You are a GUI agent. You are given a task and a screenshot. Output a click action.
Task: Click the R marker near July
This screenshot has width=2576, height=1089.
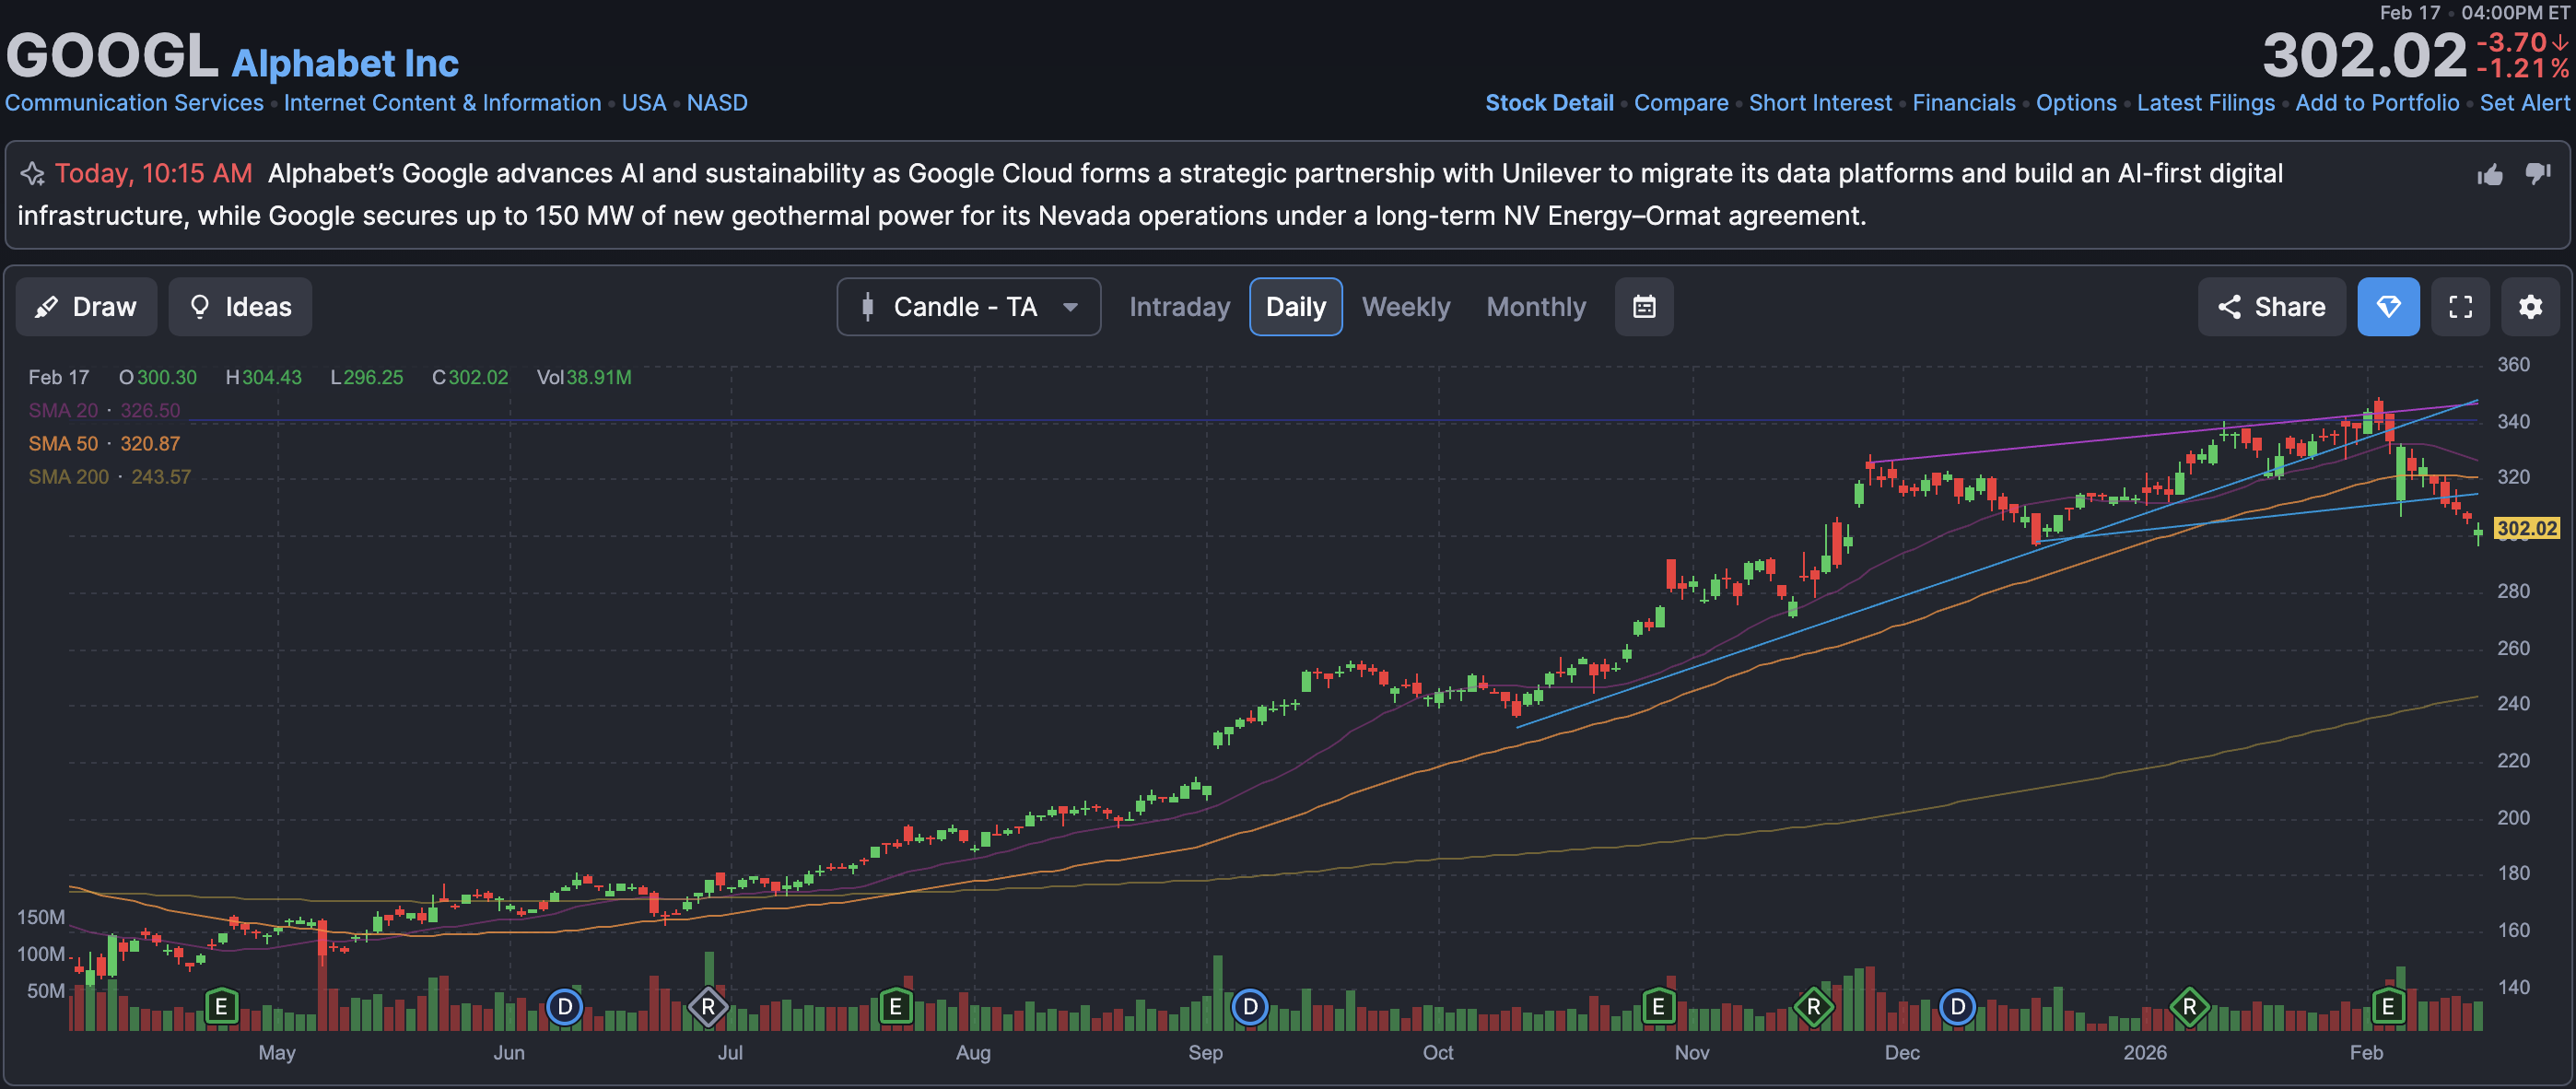pos(708,1006)
